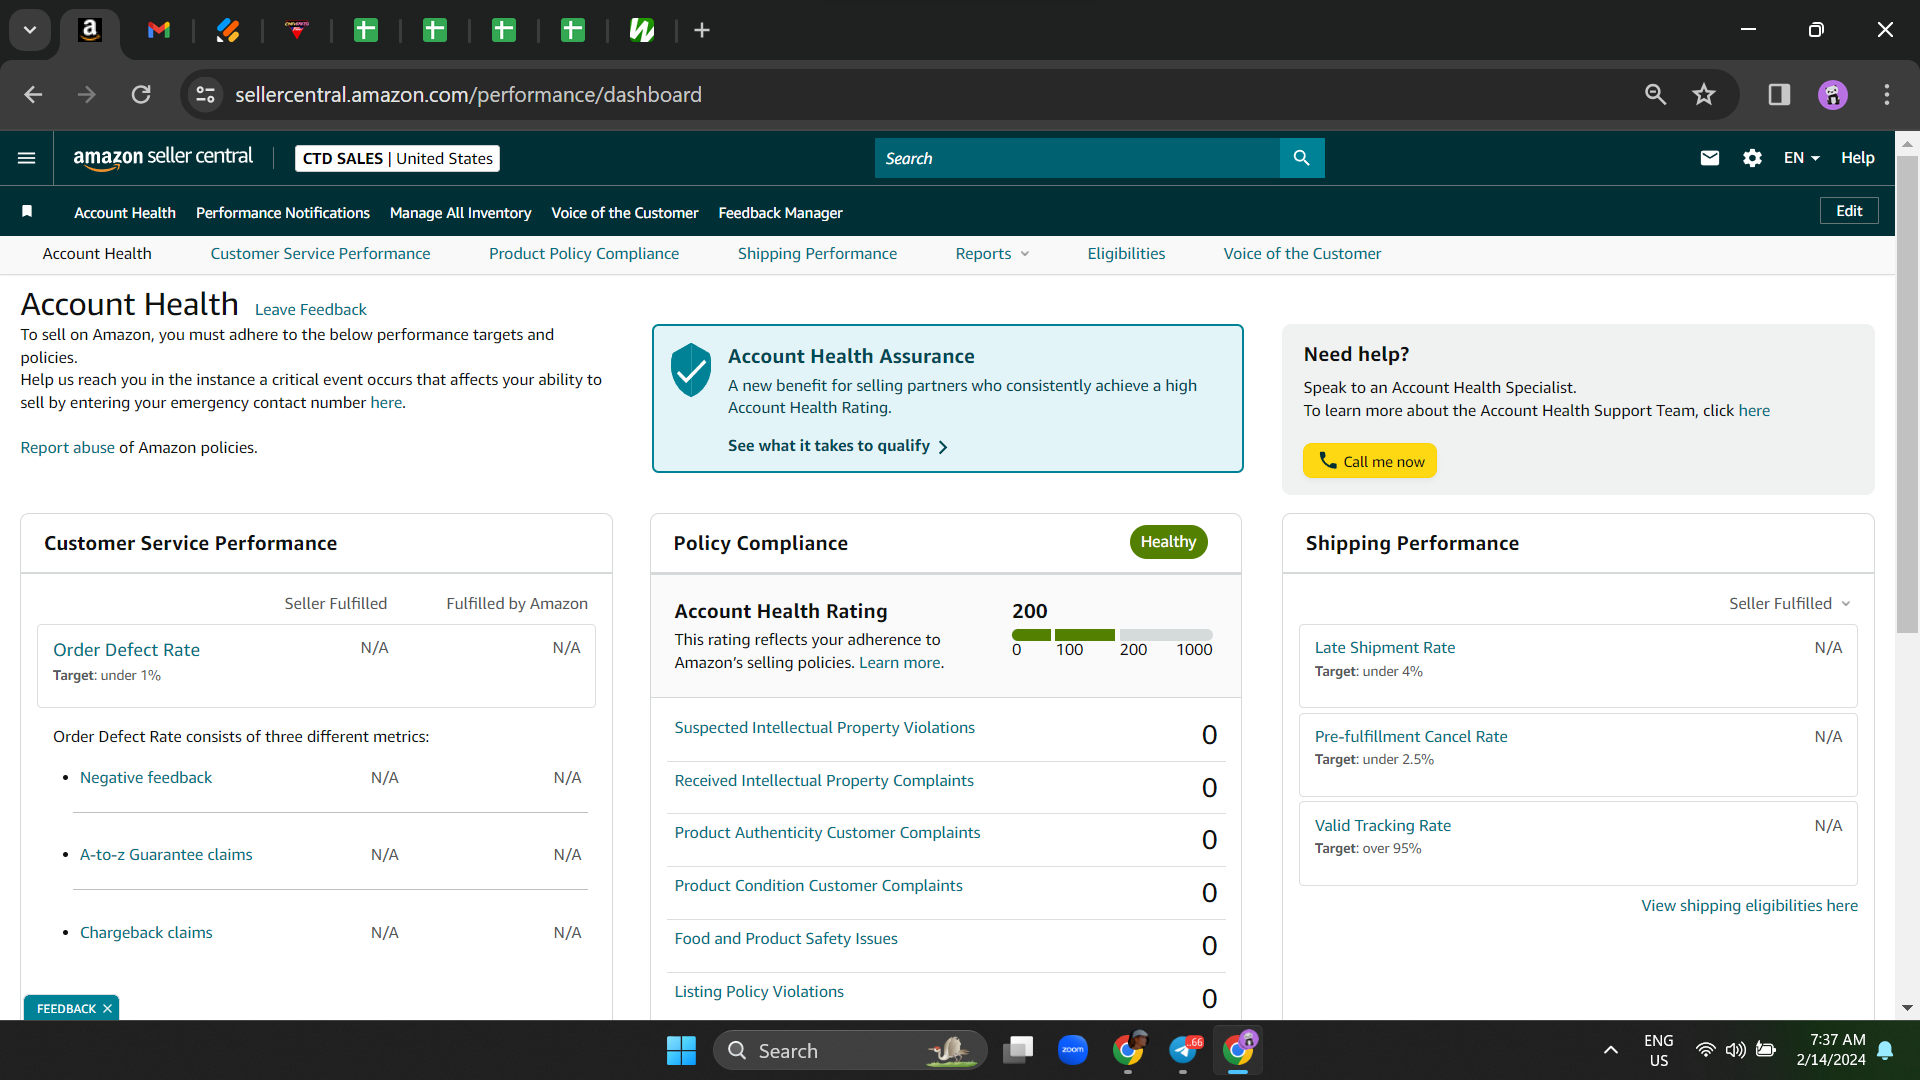The height and width of the screenshot is (1080, 1920).
Task: Click Learn more about Account Health Rating
Action: [x=900, y=663]
